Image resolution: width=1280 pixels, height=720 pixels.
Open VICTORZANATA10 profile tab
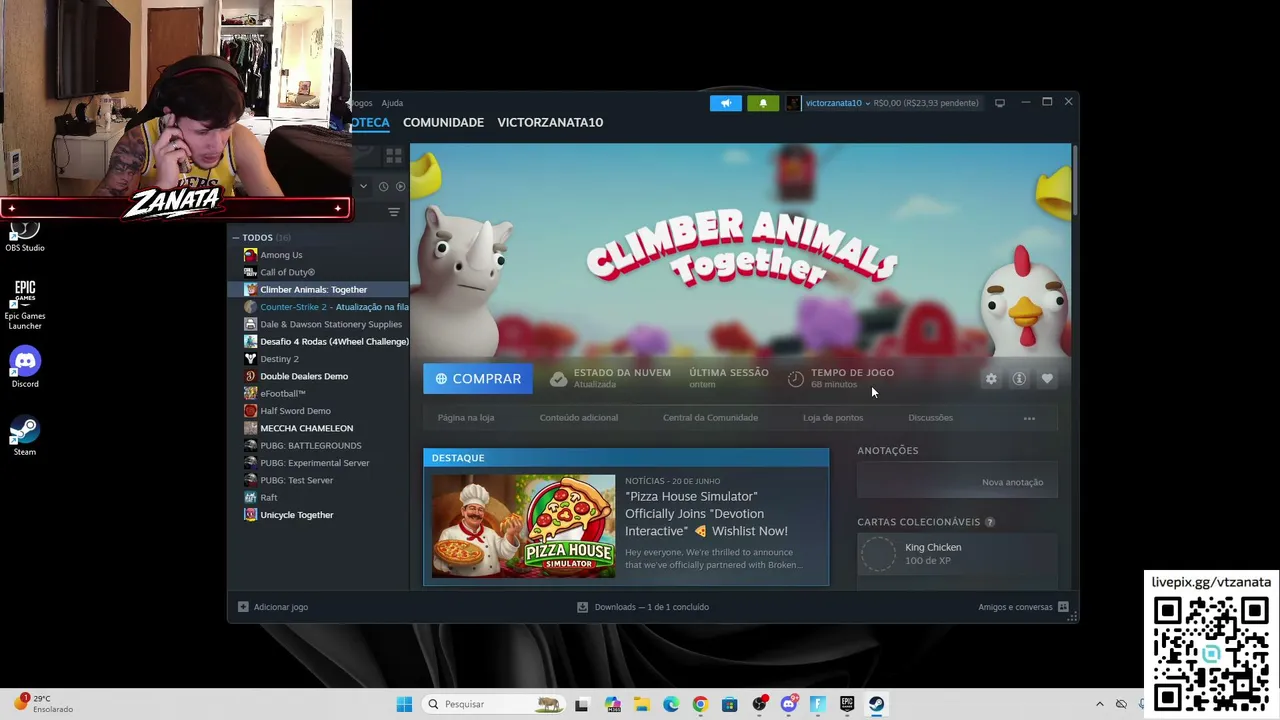pyautogui.click(x=550, y=122)
